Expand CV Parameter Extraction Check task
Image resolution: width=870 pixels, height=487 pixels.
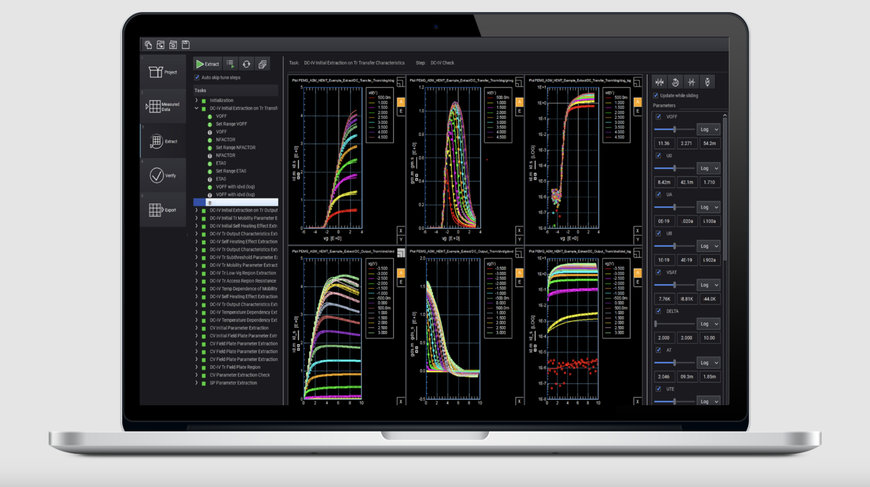196,375
